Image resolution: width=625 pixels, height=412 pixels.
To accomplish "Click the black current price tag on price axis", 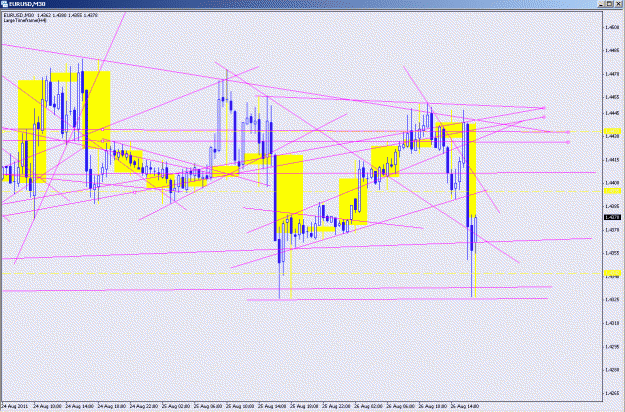I will (612, 217).
